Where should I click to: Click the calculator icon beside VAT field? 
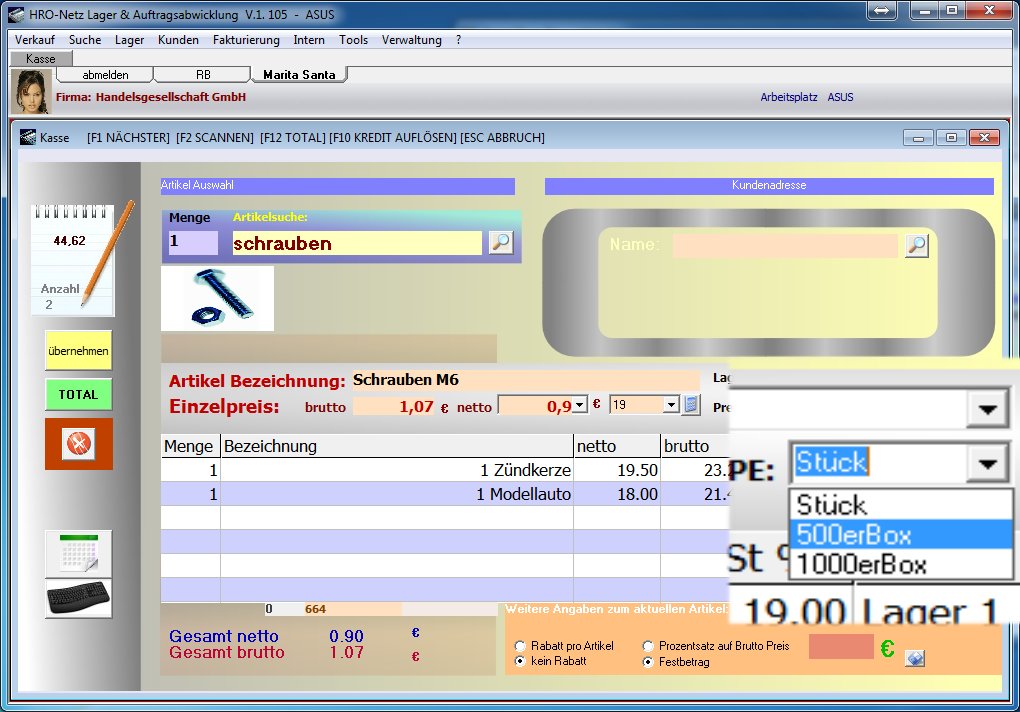click(691, 404)
